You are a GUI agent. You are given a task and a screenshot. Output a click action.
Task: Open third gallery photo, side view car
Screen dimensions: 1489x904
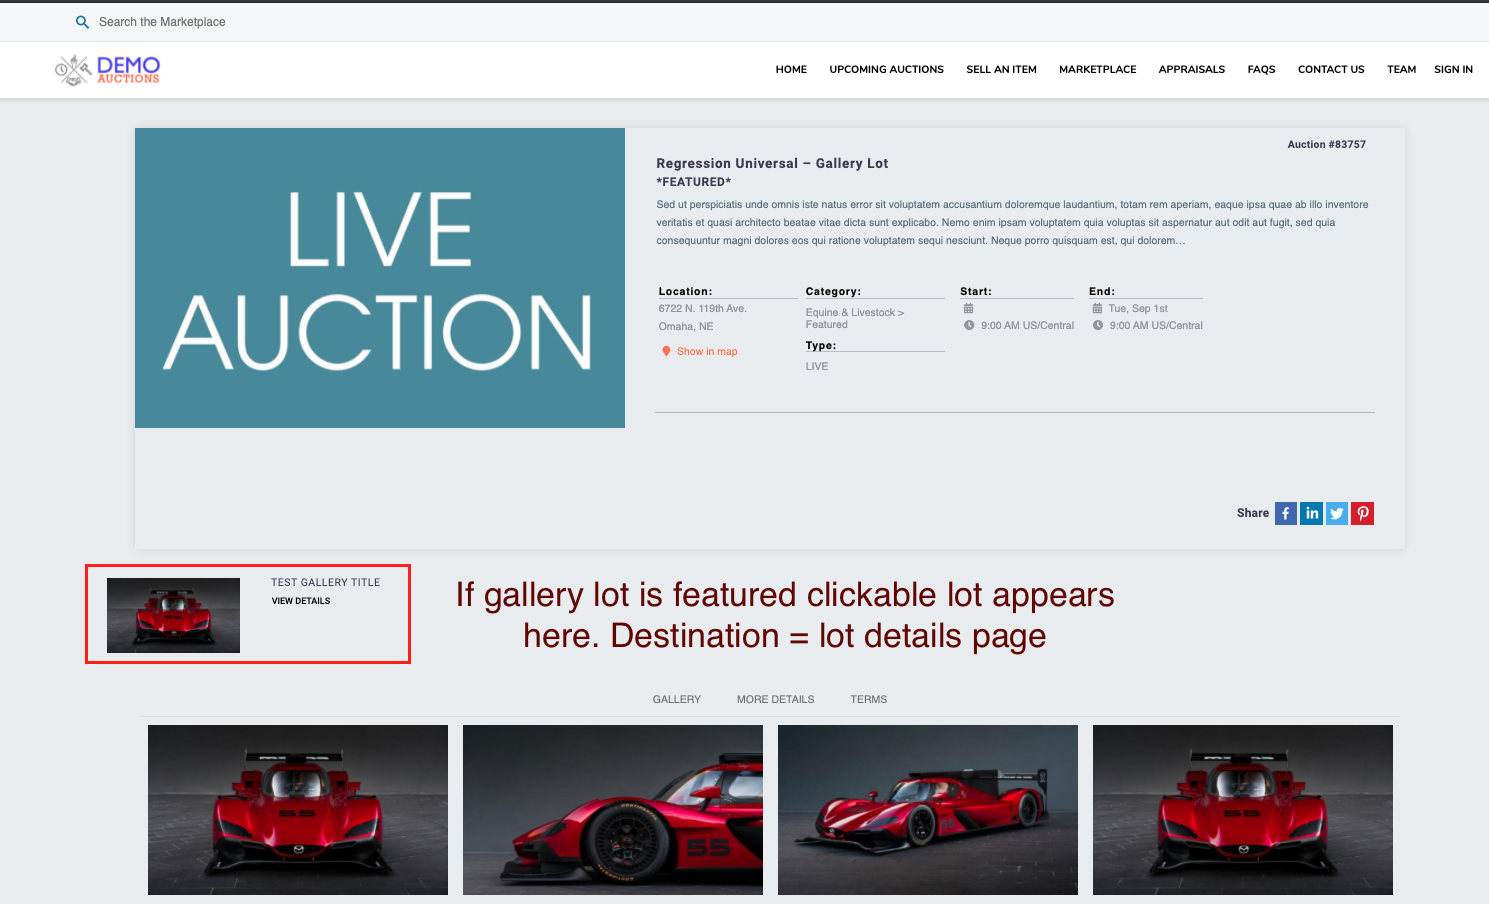pos(928,810)
